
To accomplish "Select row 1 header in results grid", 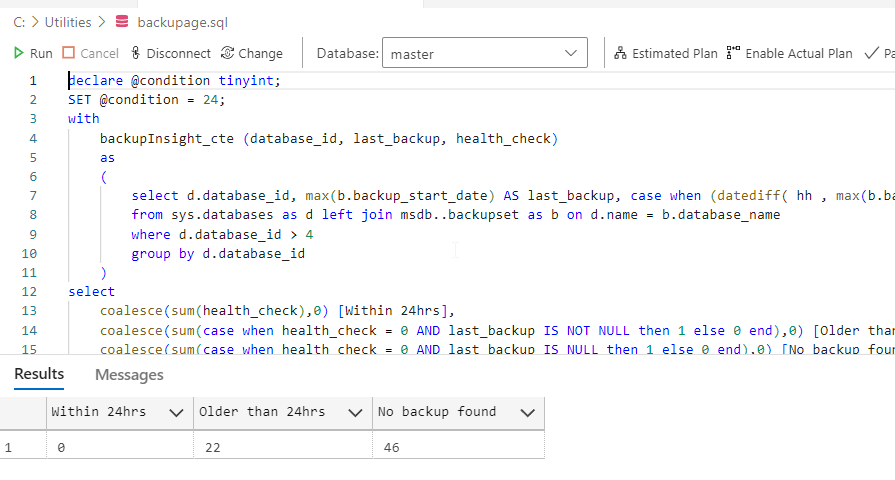I will (9, 447).
